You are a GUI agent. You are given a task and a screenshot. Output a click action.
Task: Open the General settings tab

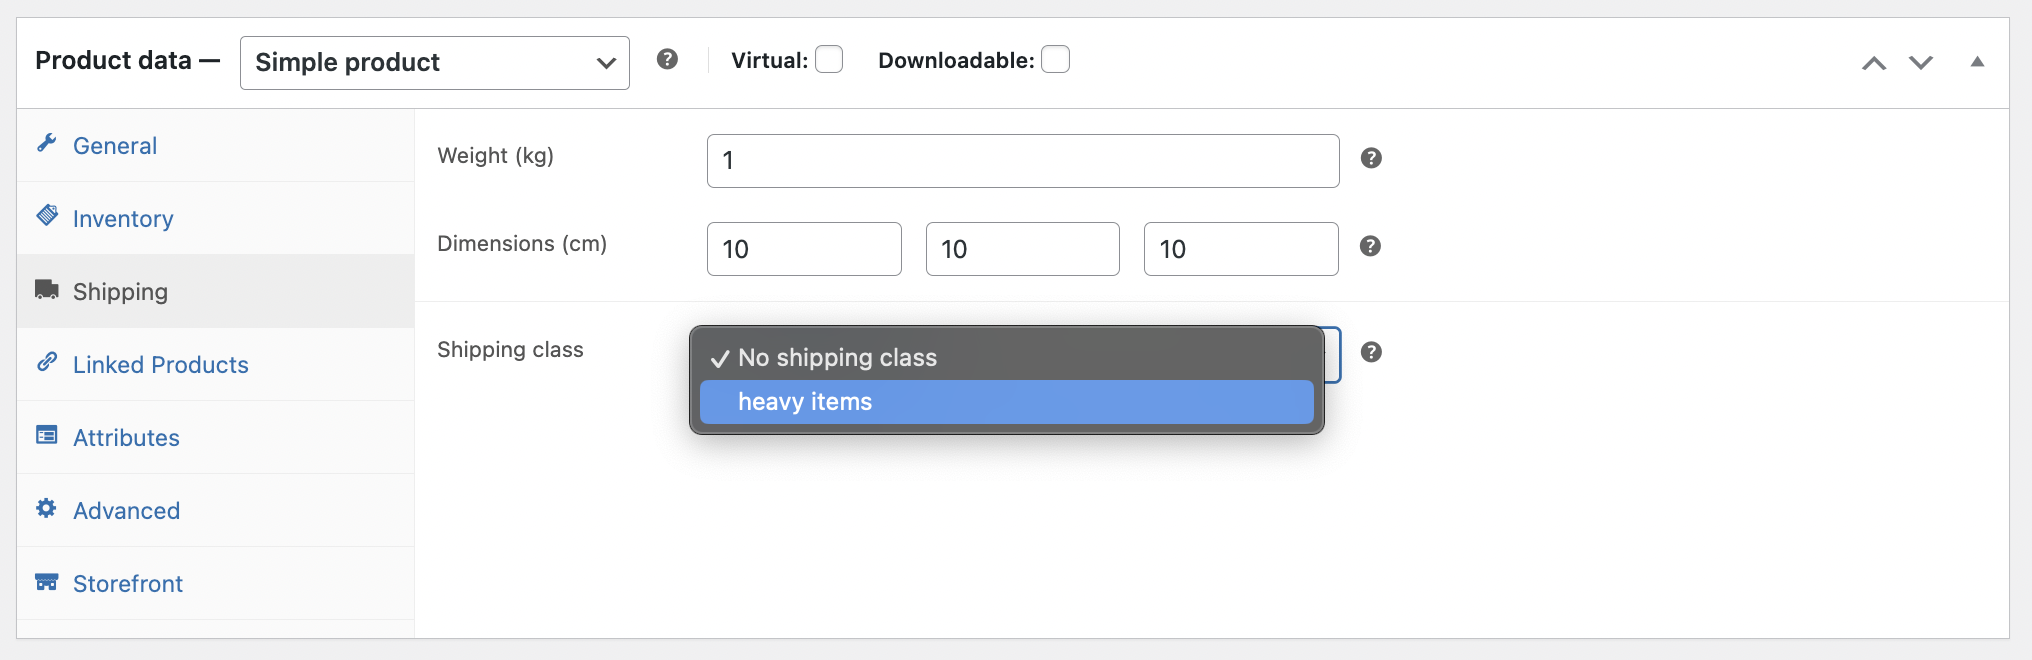point(114,144)
